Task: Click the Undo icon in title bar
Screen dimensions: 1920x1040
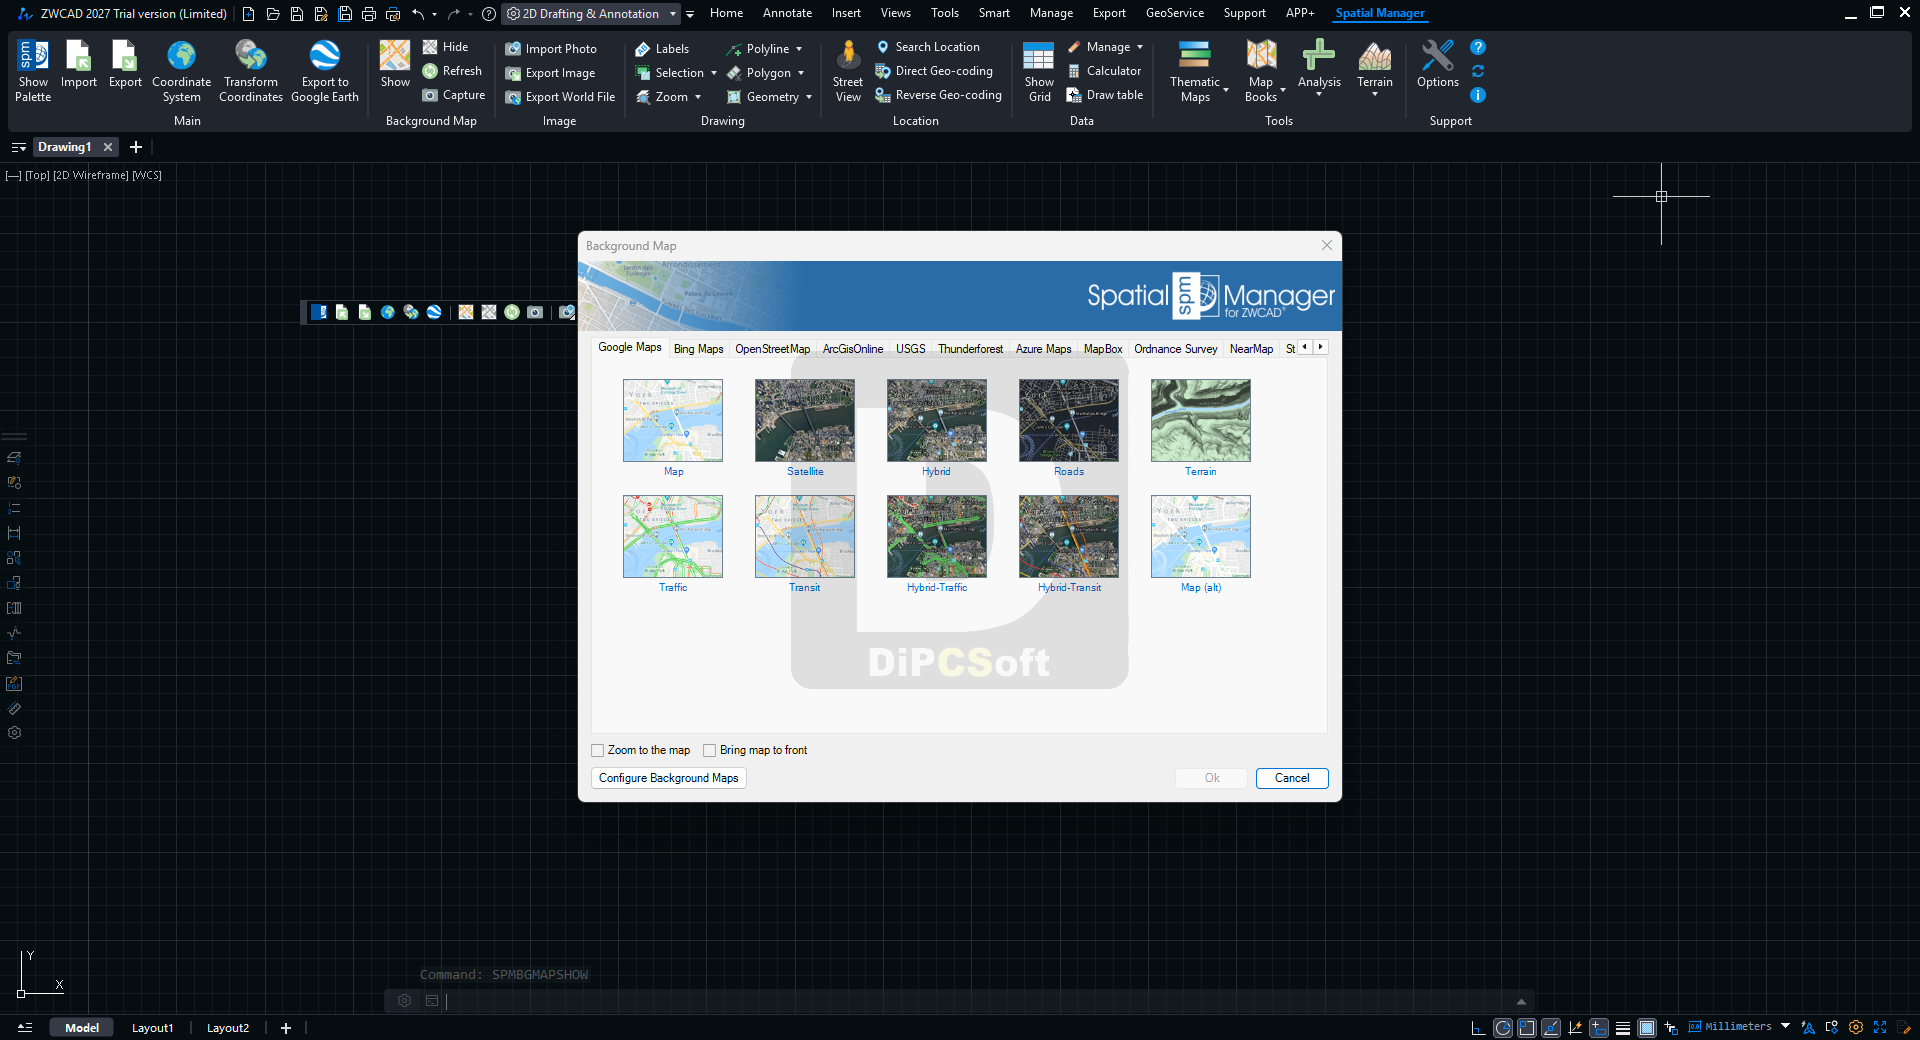Action: (418, 14)
